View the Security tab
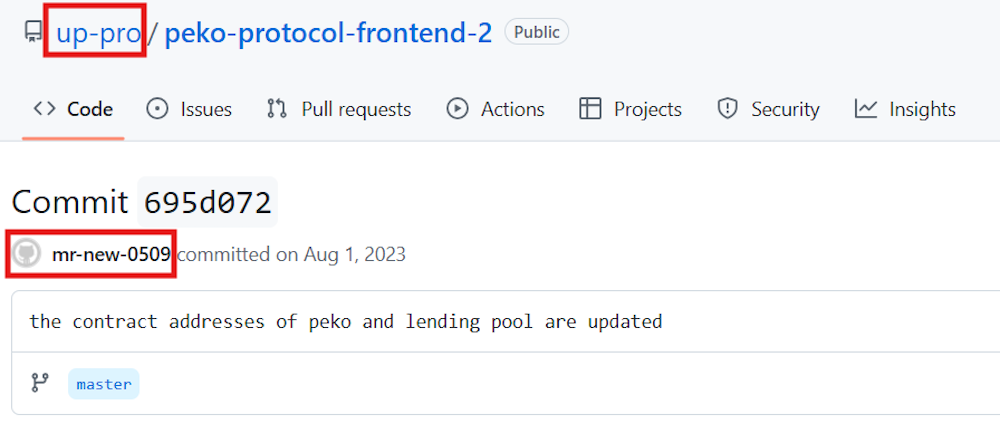The image size is (1000, 424). coord(785,109)
